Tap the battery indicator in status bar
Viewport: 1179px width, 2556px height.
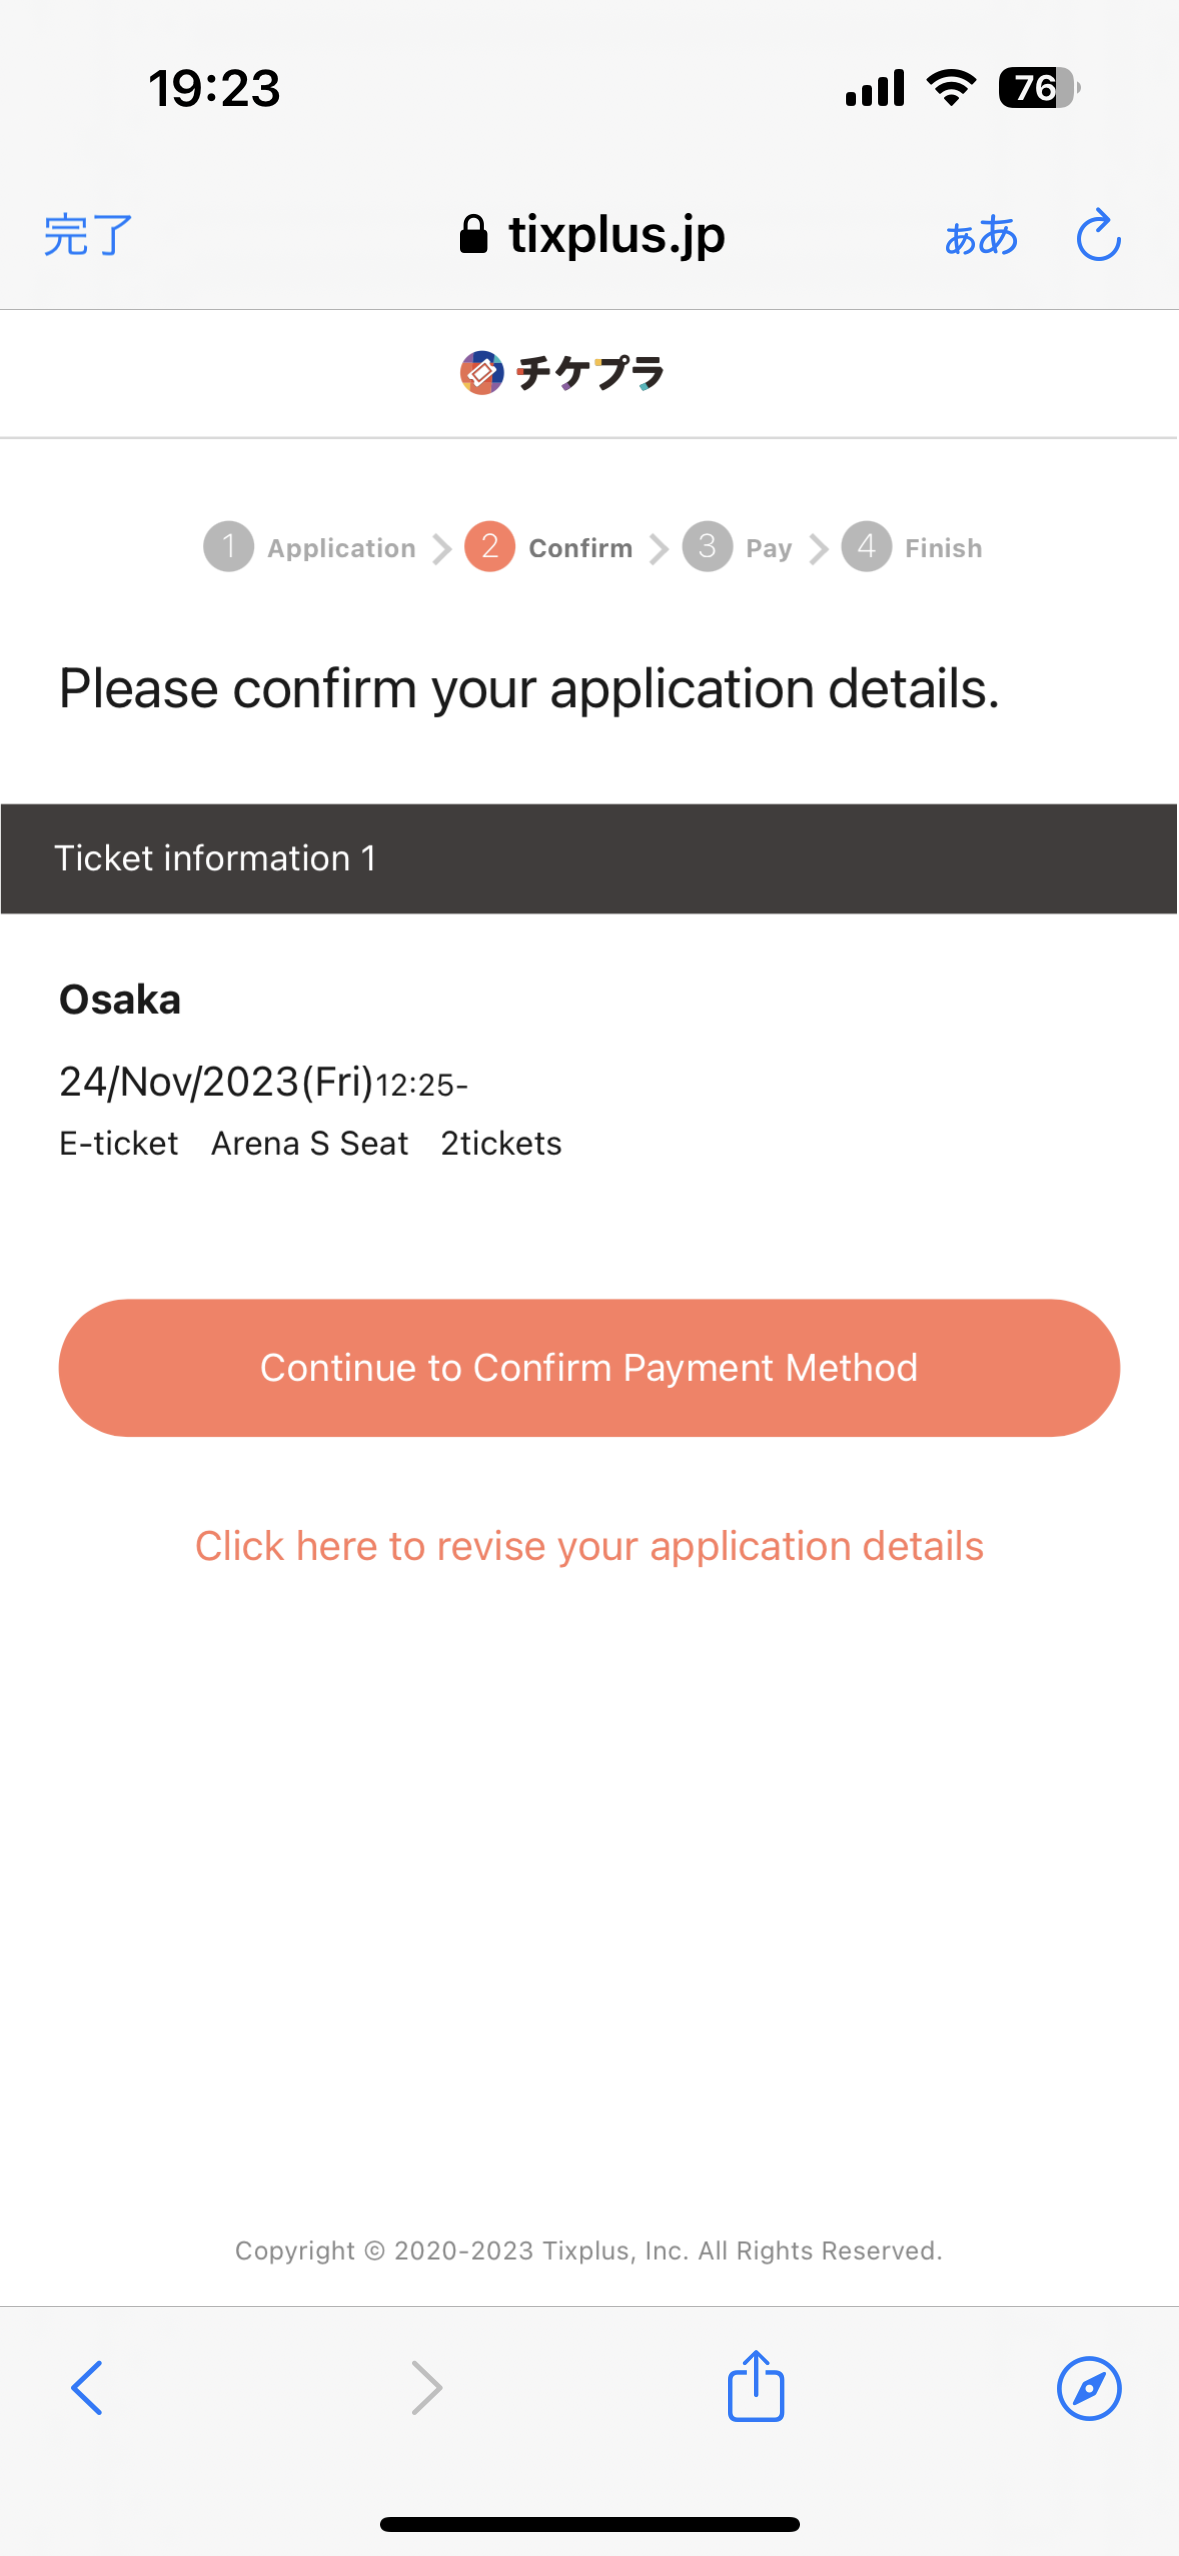(x=1038, y=88)
